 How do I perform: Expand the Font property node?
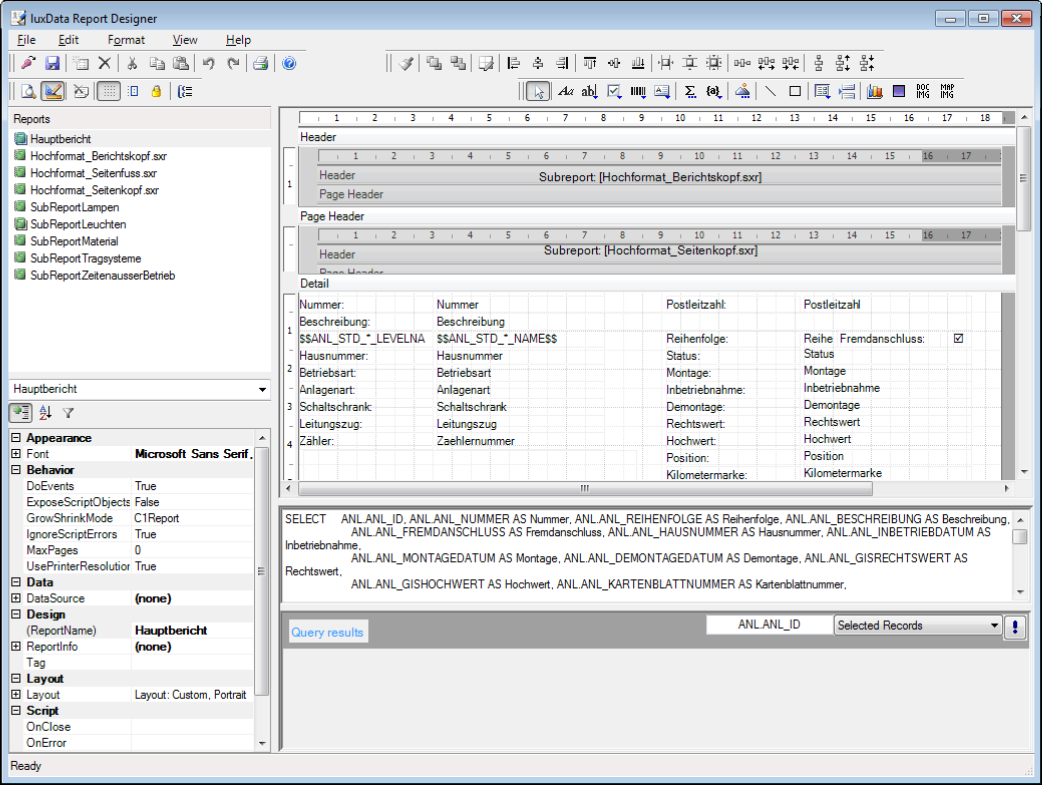coord(16,454)
